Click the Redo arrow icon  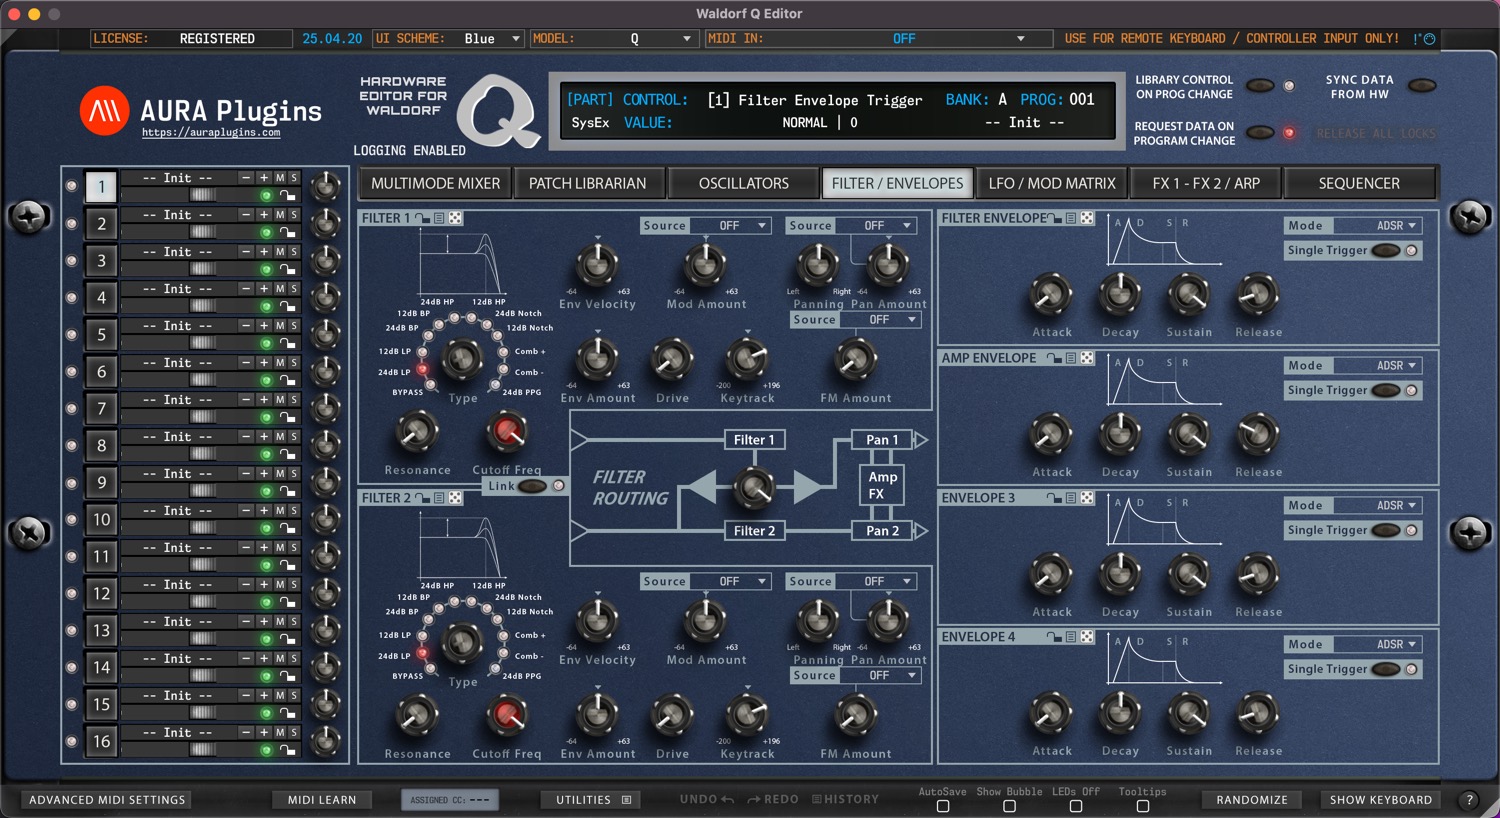pyautogui.click(x=754, y=799)
